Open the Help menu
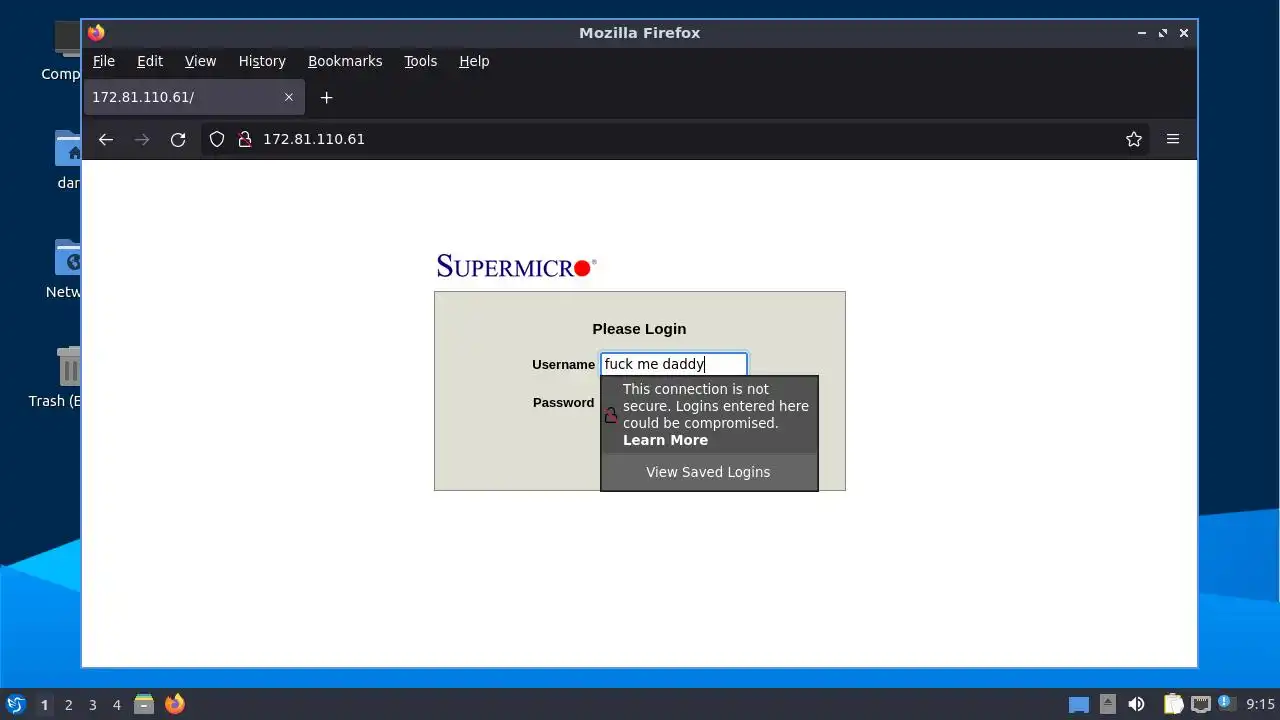 (x=474, y=61)
